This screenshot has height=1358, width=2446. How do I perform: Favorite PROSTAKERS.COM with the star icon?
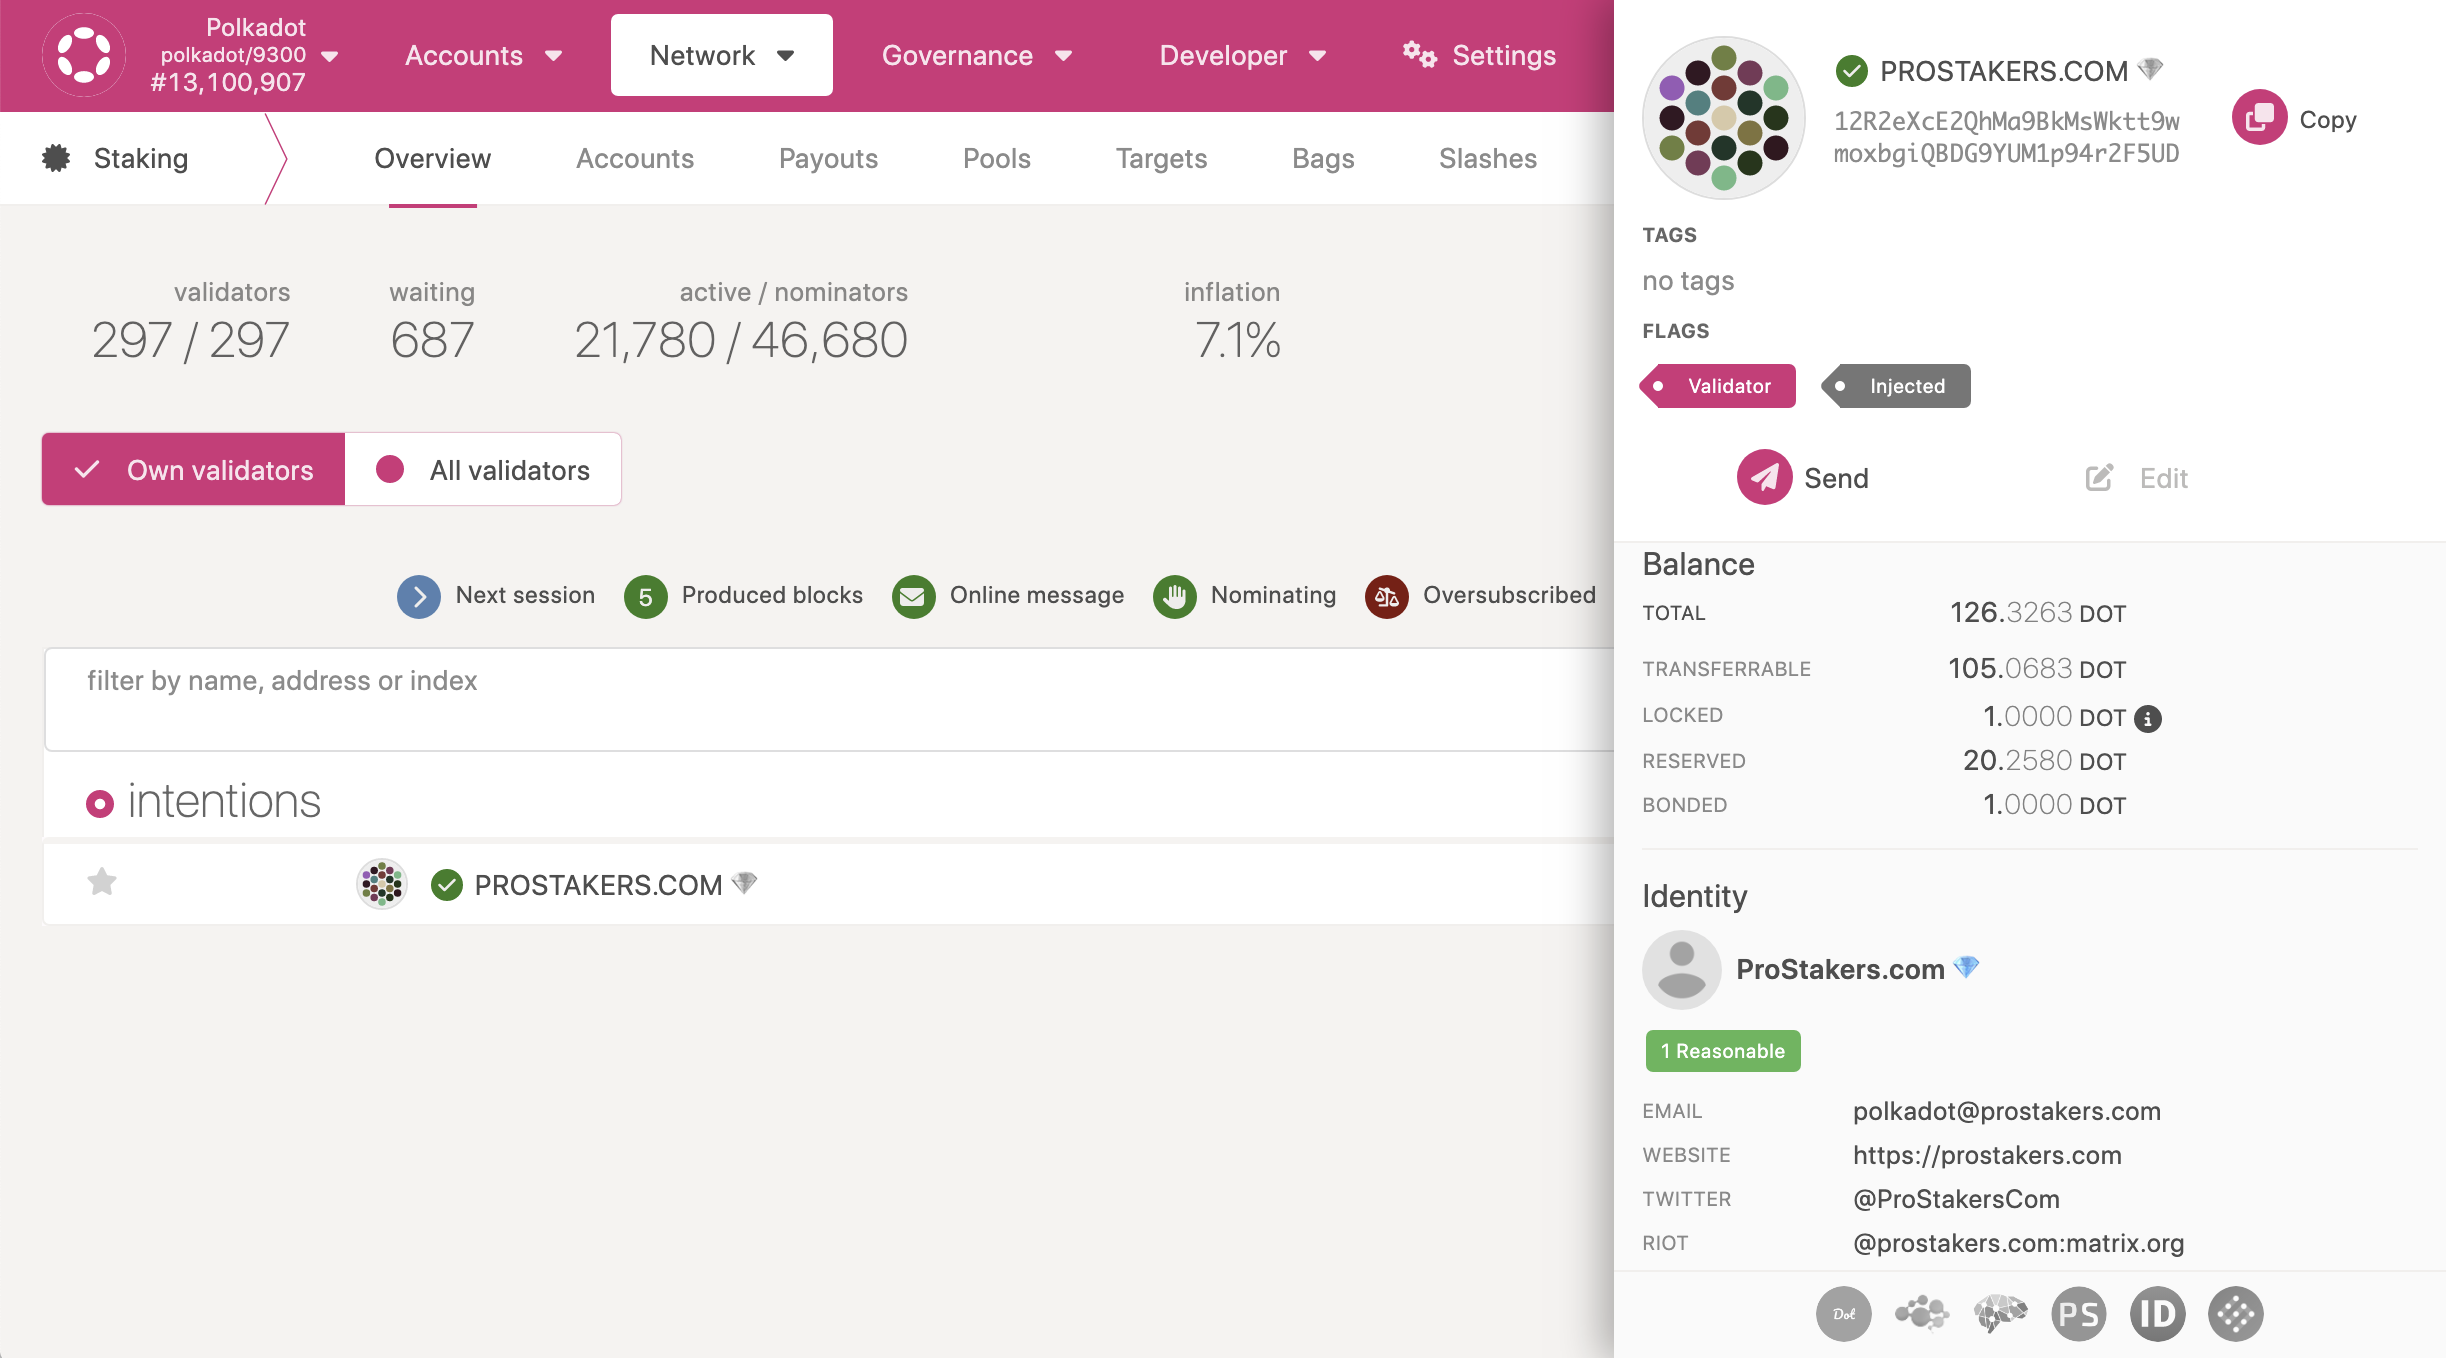[x=102, y=882]
